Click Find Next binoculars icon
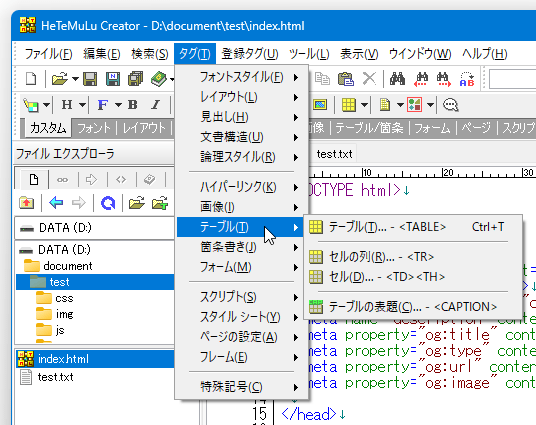This screenshot has width=536, height=425. click(x=444, y=79)
